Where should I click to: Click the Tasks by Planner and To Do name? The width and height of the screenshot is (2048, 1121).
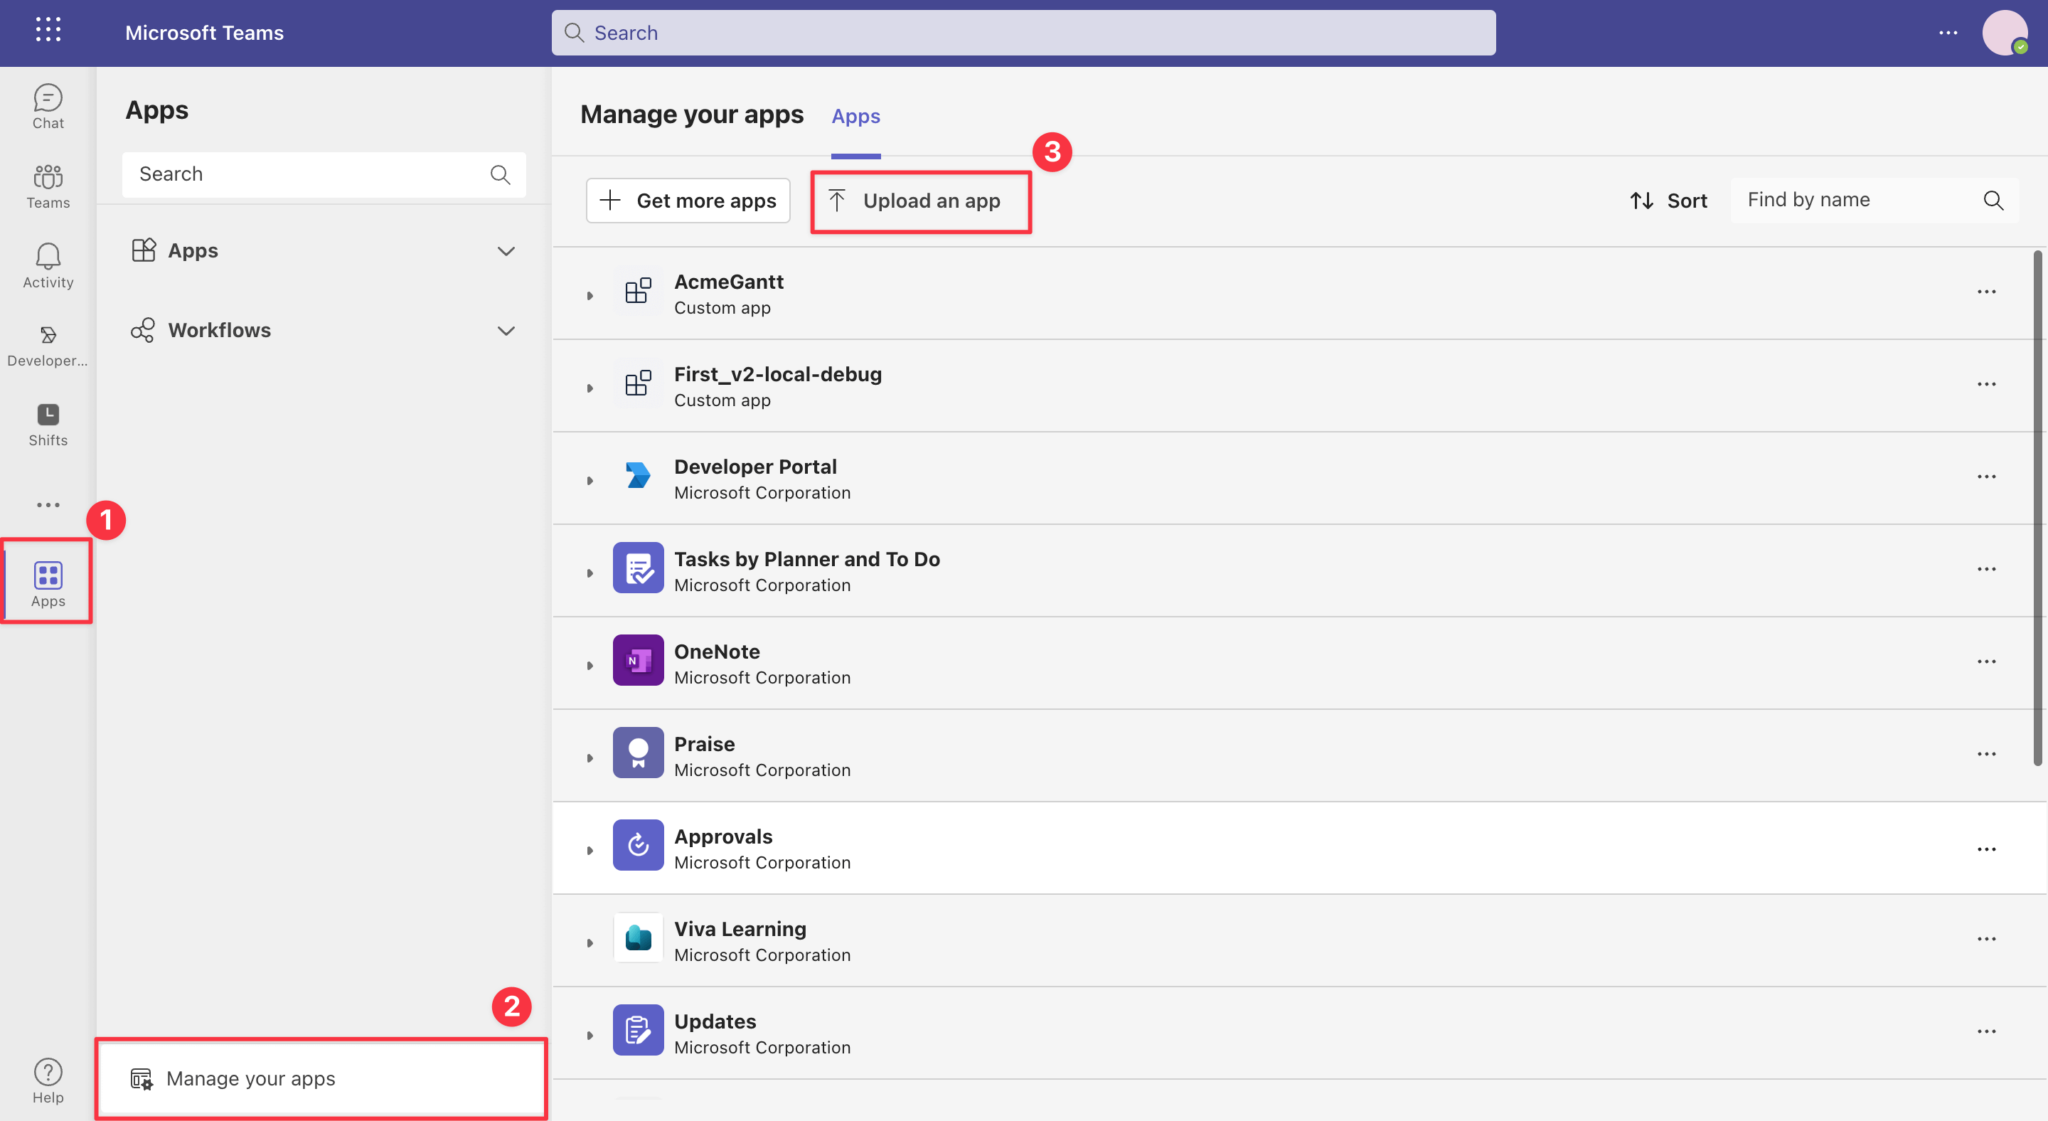[806, 559]
